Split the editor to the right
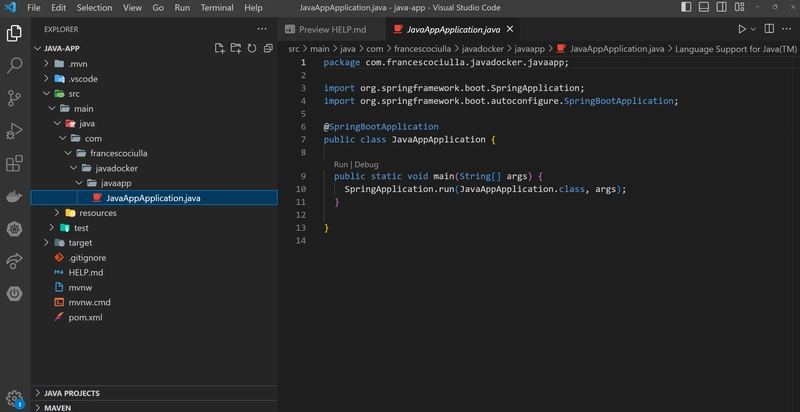Image resolution: width=800 pixels, height=412 pixels. click(769, 29)
